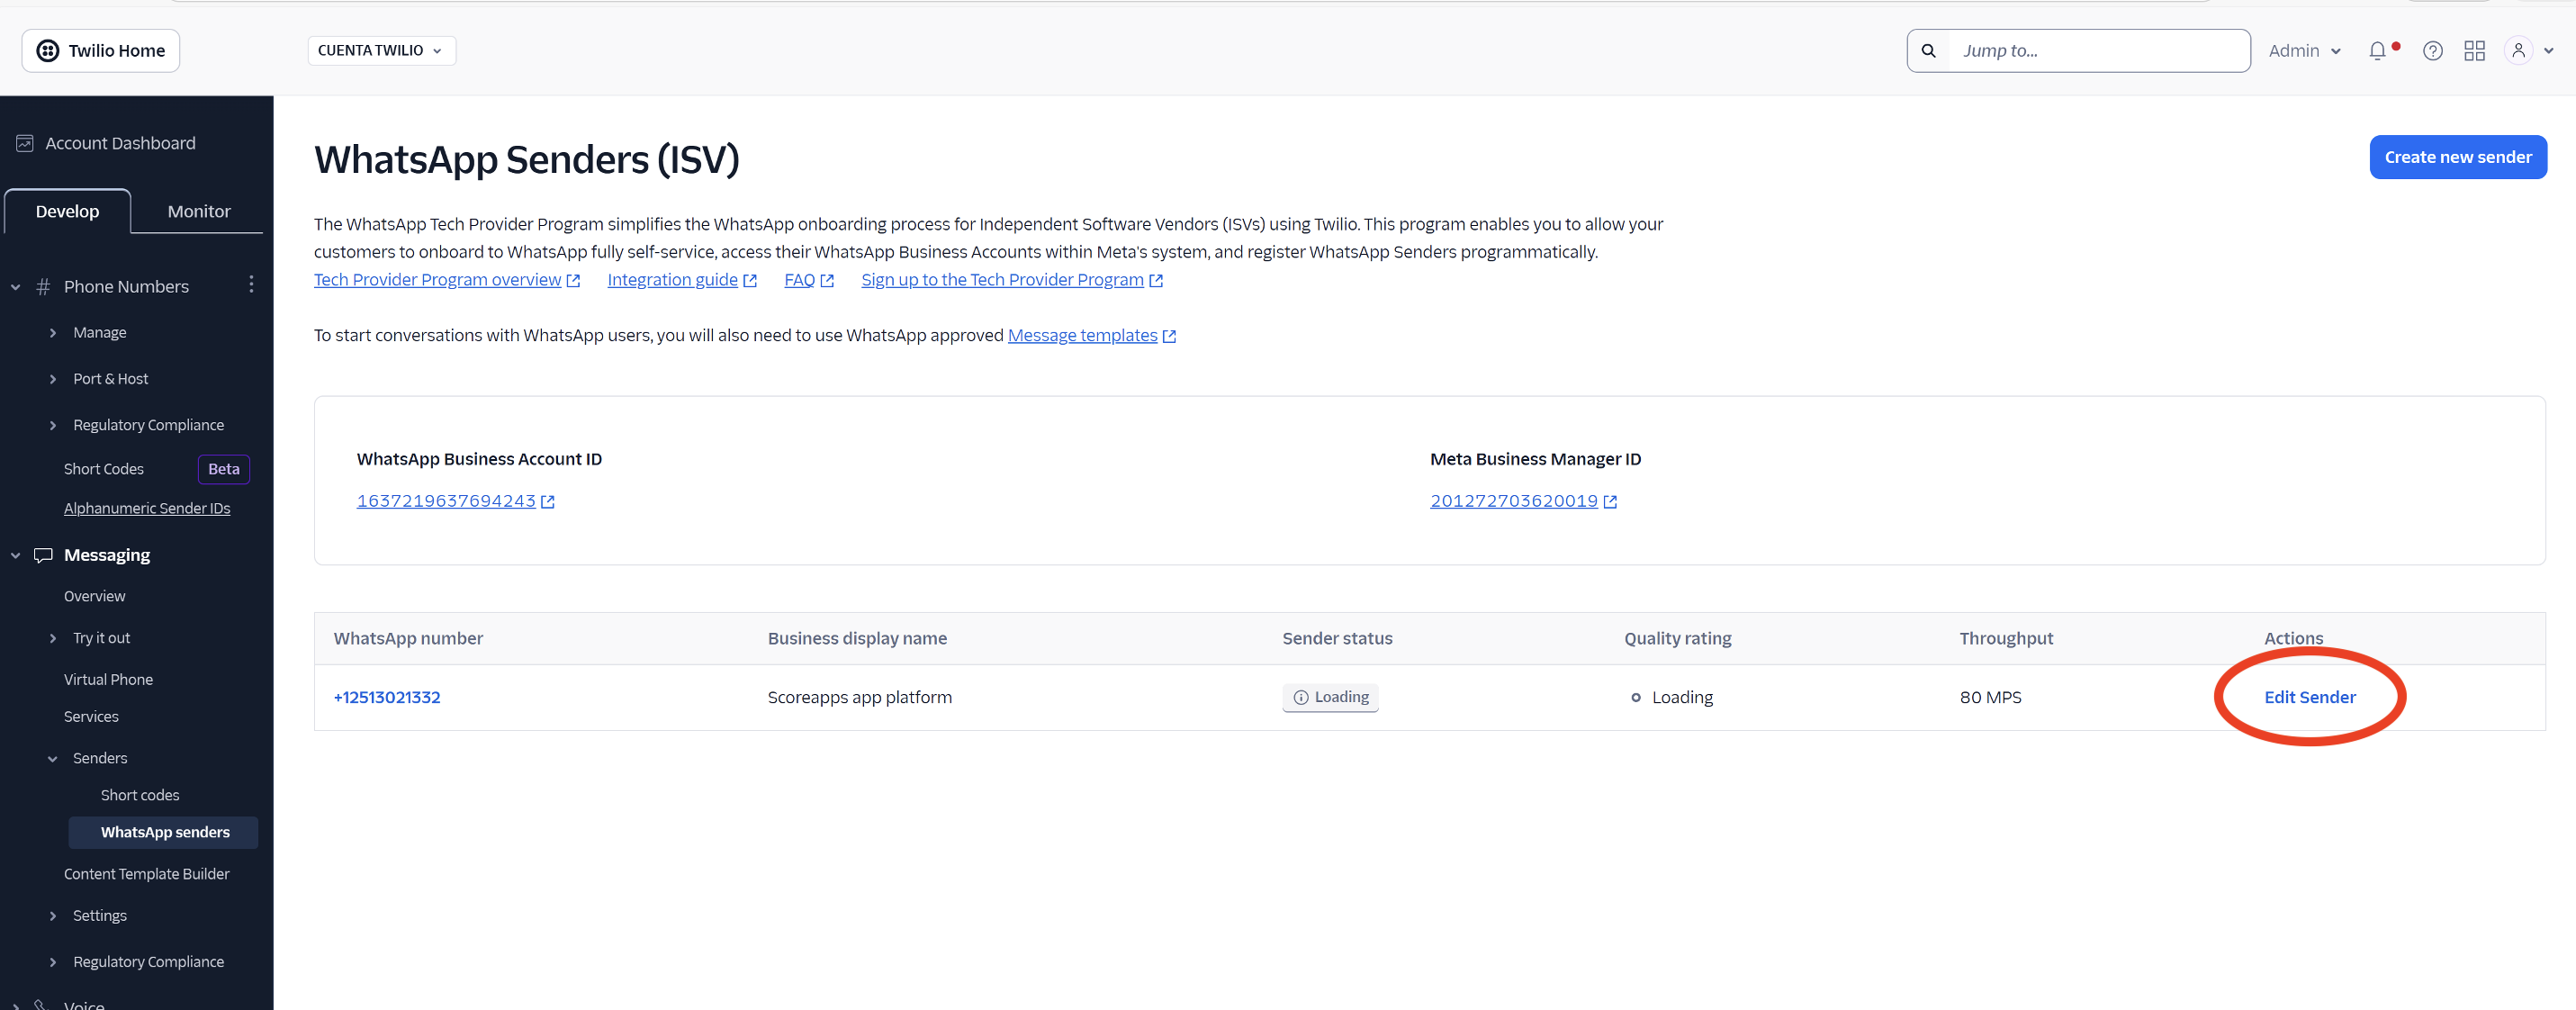
Task: Open the products grid icon
Action: tap(2474, 51)
